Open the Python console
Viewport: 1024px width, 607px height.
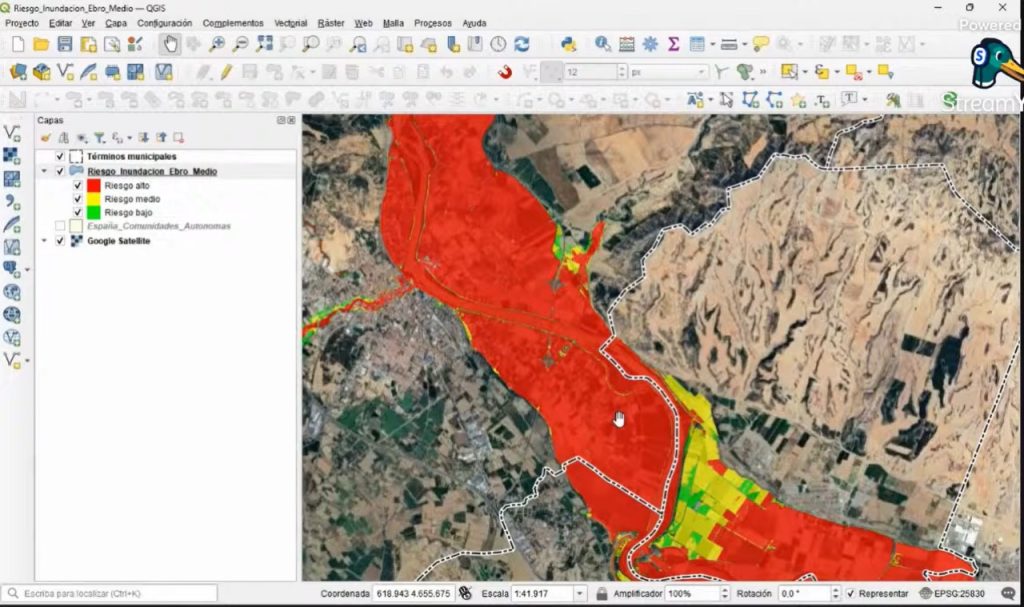(x=568, y=44)
